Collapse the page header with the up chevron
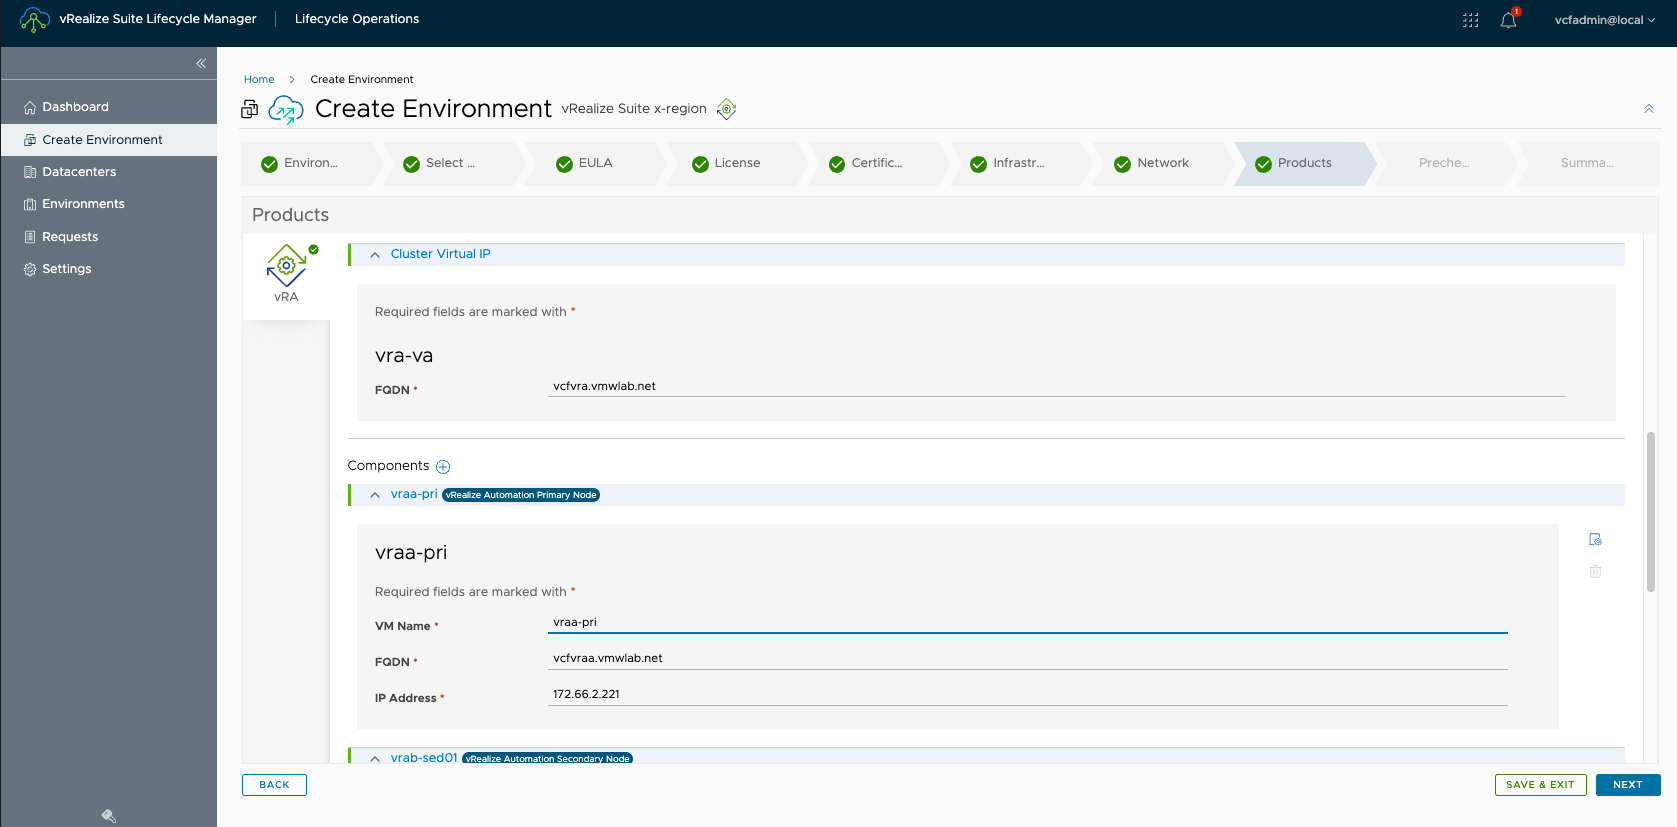This screenshot has height=827, width=1677. click(1649, 109)
